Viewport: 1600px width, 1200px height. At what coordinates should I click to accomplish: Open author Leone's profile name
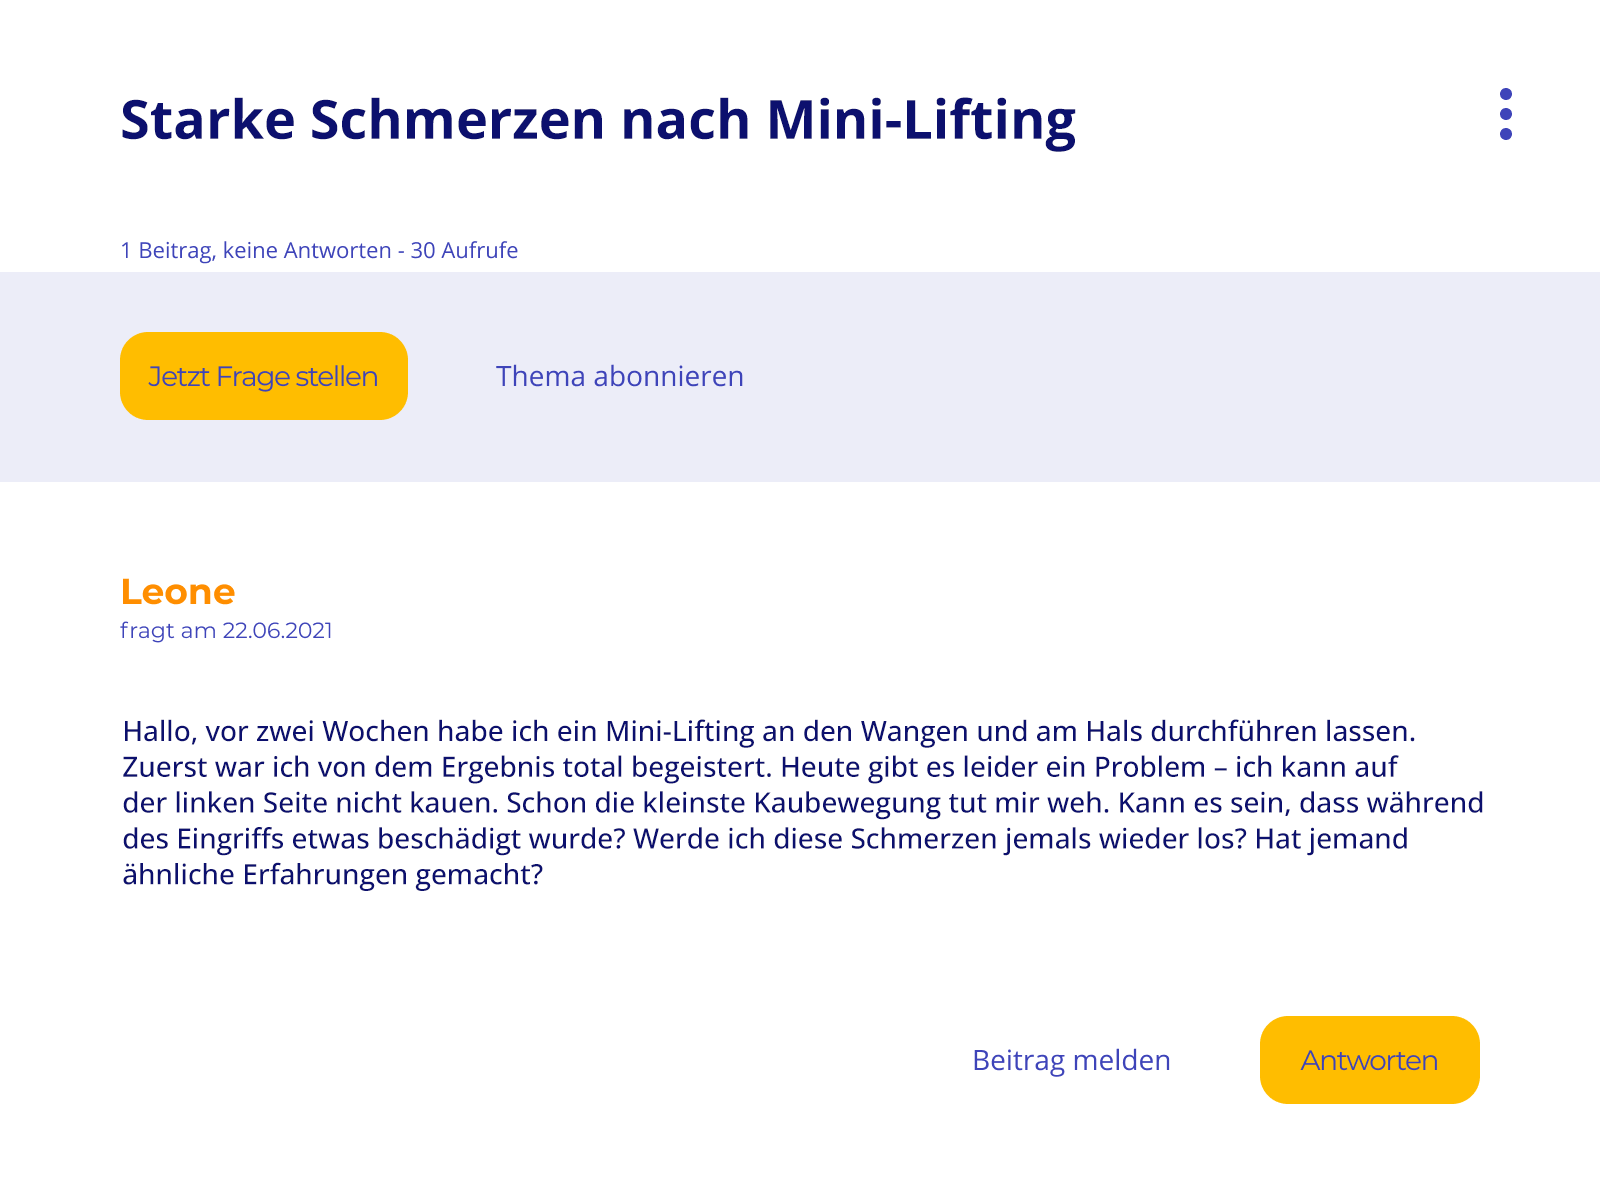[x=178, y=592]
